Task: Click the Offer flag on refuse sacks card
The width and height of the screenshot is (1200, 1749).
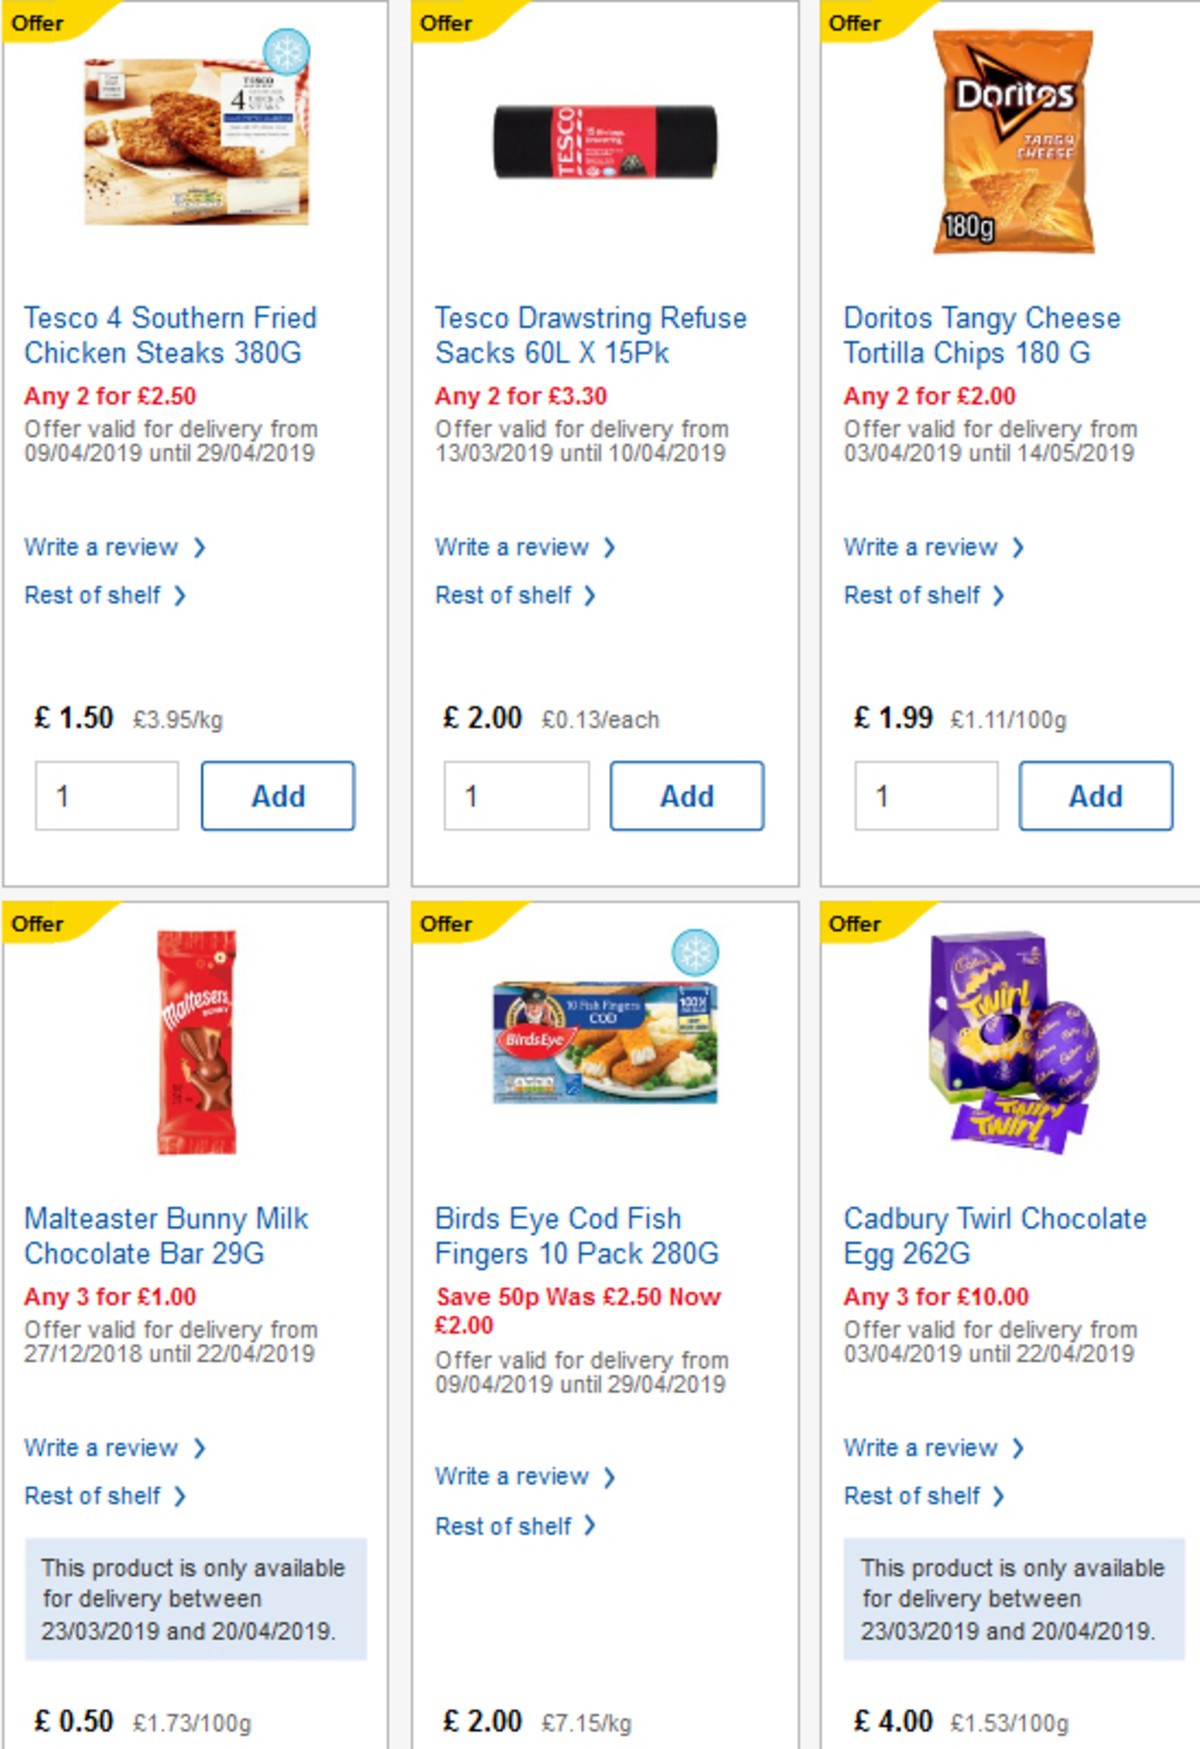Action: pyautogui.click(x=449, y=23)
